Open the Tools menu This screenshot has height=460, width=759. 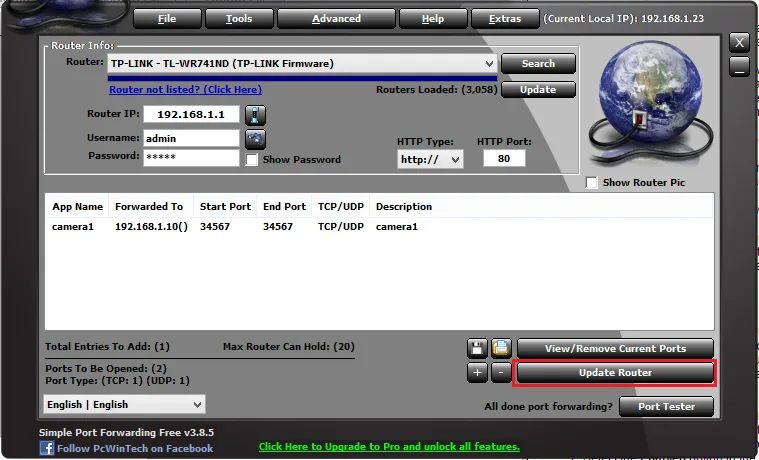(239, 18)
